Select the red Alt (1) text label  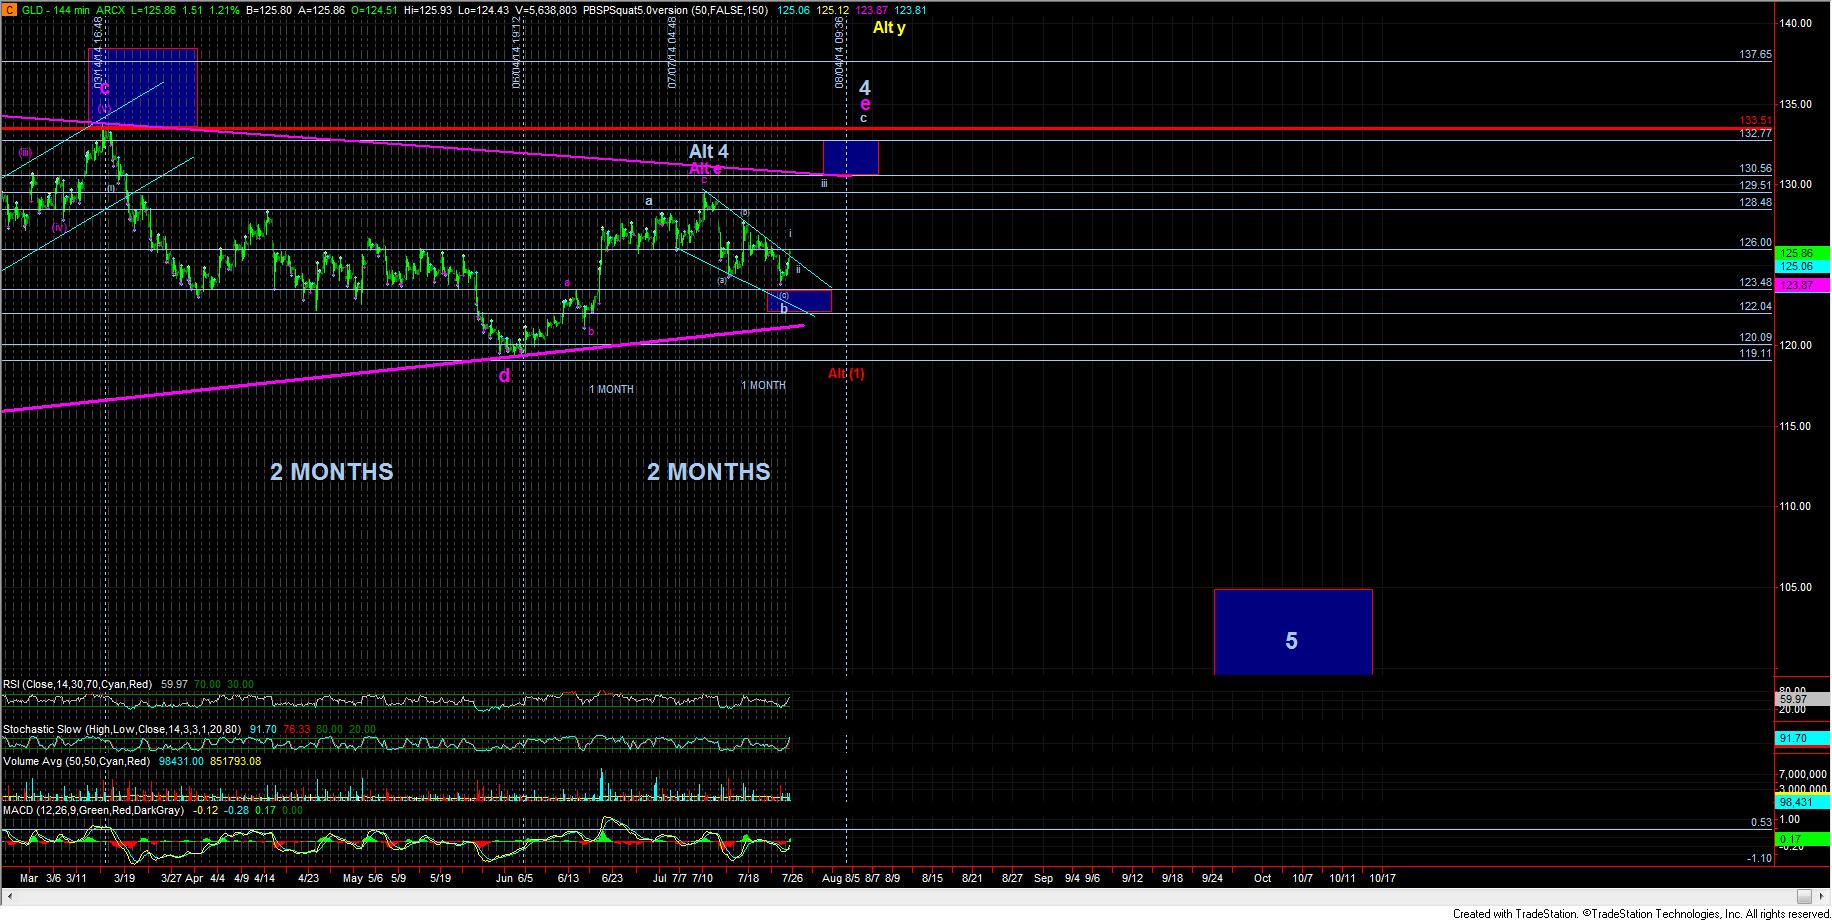point(846,373)
